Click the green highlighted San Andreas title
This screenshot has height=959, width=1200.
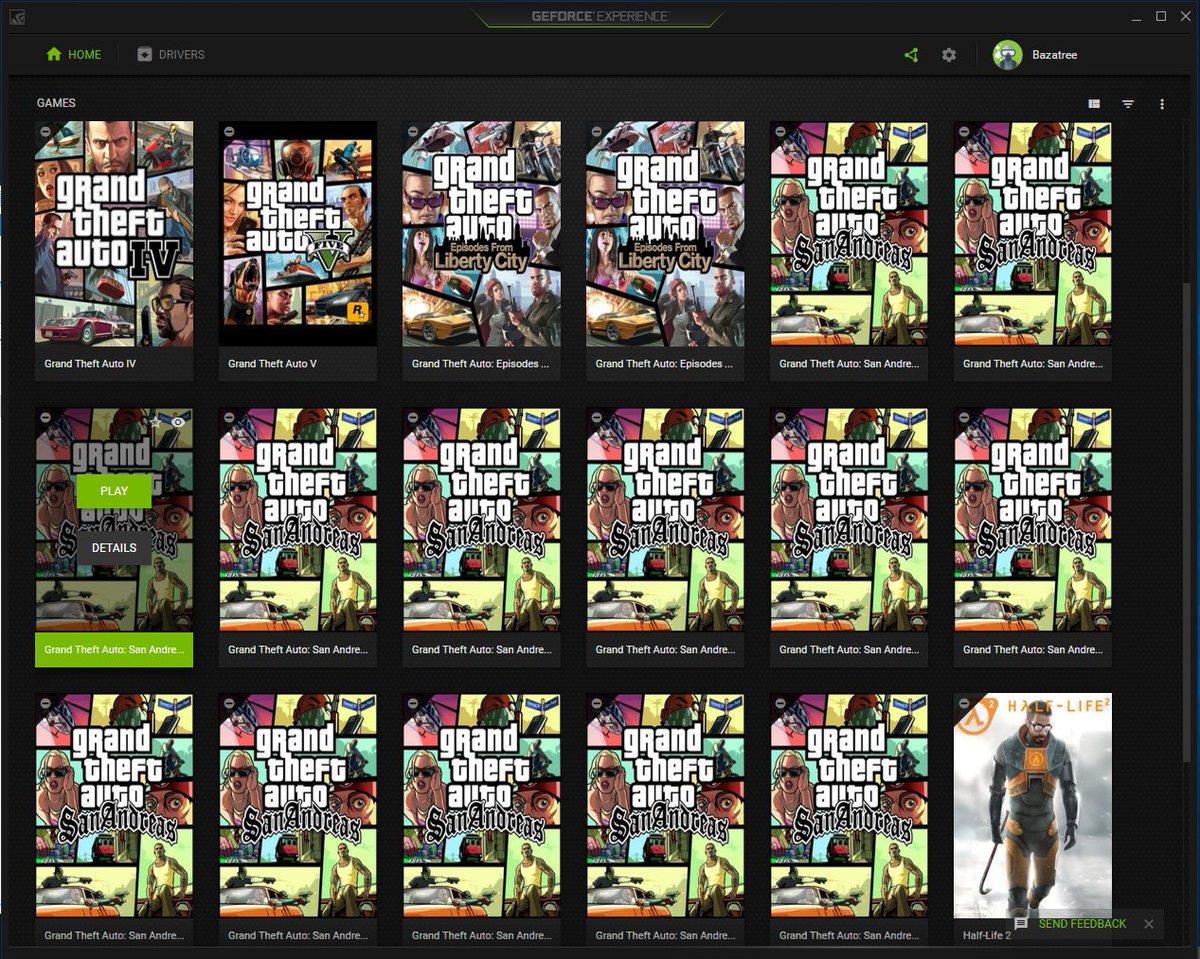coord(114,650)
